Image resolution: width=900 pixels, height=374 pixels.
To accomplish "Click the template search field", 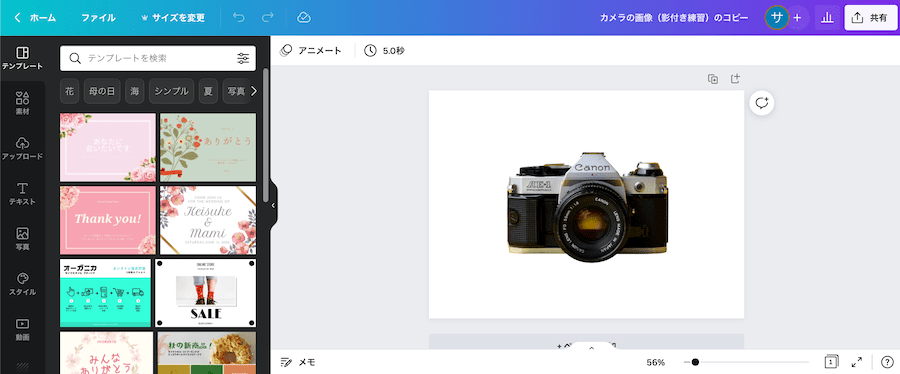I will pyautogui.click(x=158, y=58).
